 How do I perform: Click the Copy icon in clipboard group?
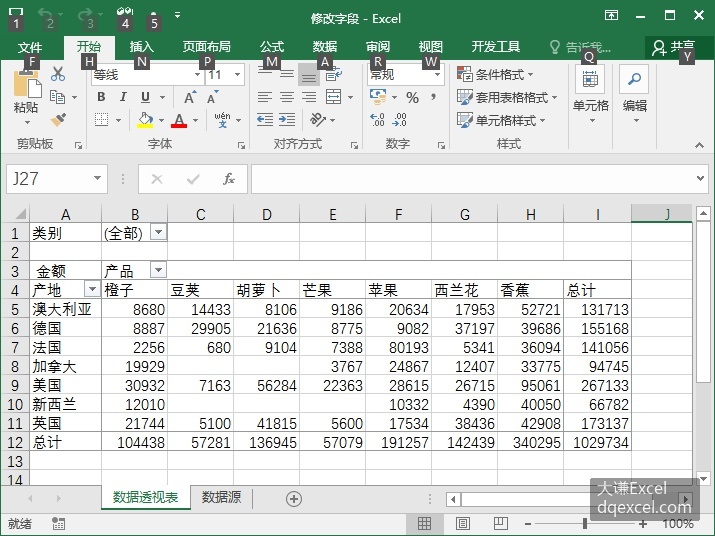click(57, 97)
